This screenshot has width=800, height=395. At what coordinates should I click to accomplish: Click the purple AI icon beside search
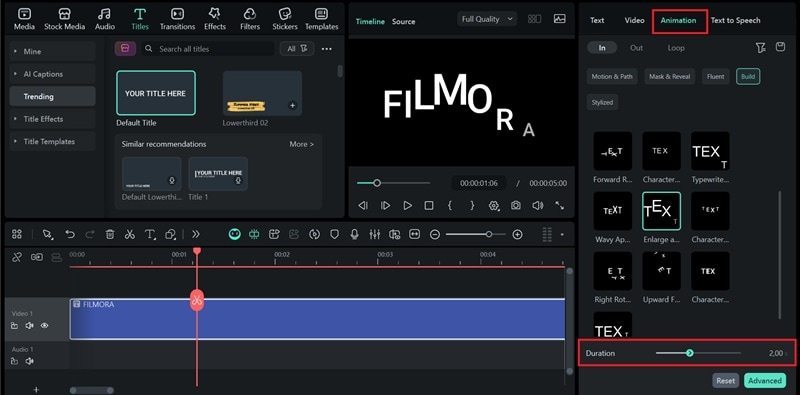click(125, 48)
